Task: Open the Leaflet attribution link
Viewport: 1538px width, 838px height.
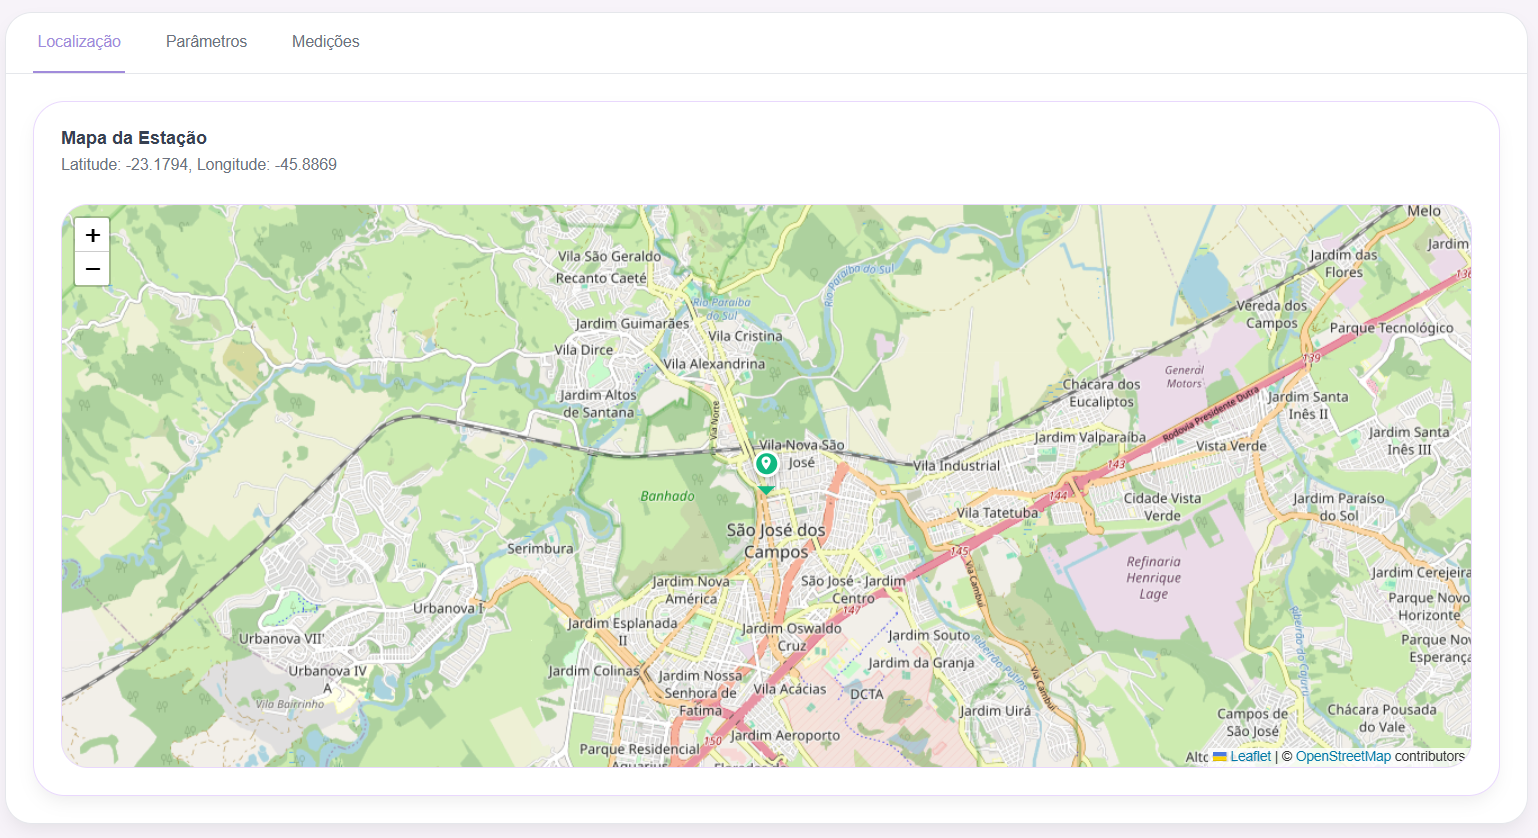Action: [1250, 757]
